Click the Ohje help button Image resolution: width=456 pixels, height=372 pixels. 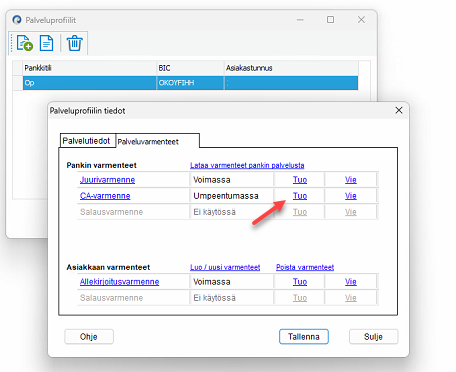tap(89, 337)
